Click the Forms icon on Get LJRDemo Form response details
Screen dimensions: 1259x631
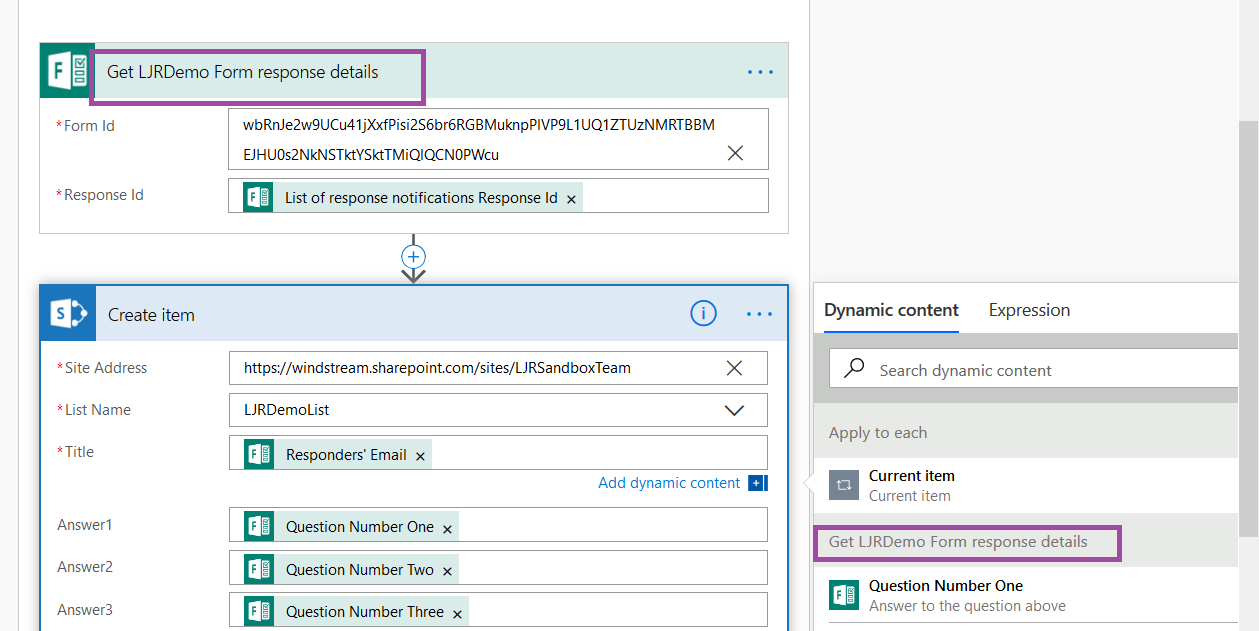[x=64, y=70]
